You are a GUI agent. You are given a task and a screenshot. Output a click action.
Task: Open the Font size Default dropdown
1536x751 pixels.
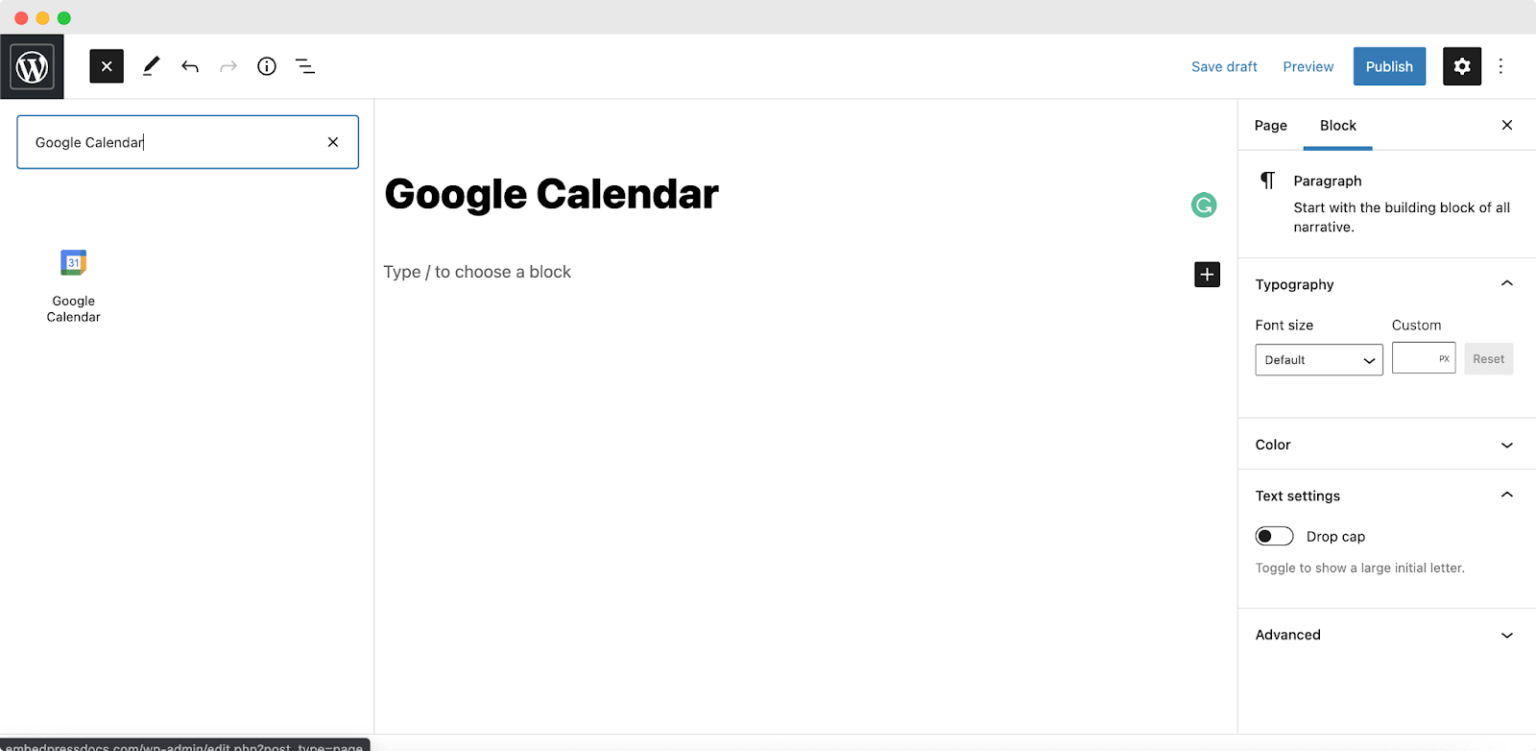pyautogui.click(x=1318, y=359)
